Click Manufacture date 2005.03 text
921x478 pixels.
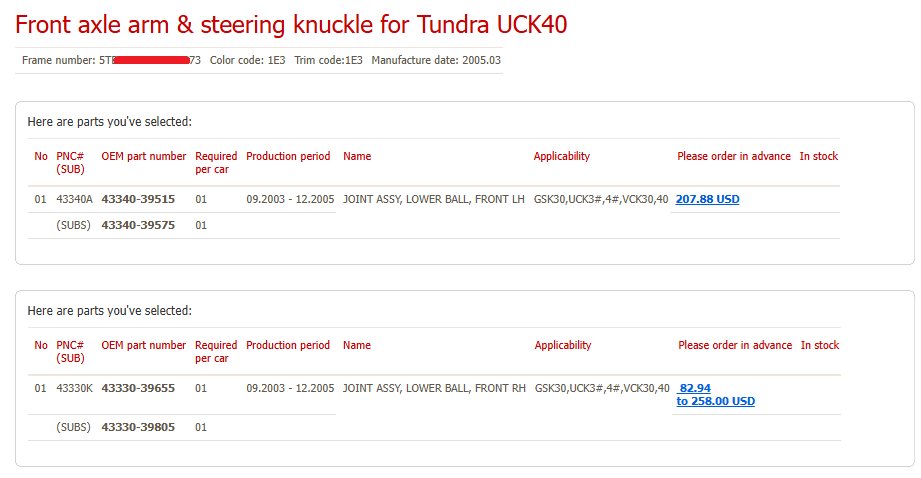click(436, 60)
